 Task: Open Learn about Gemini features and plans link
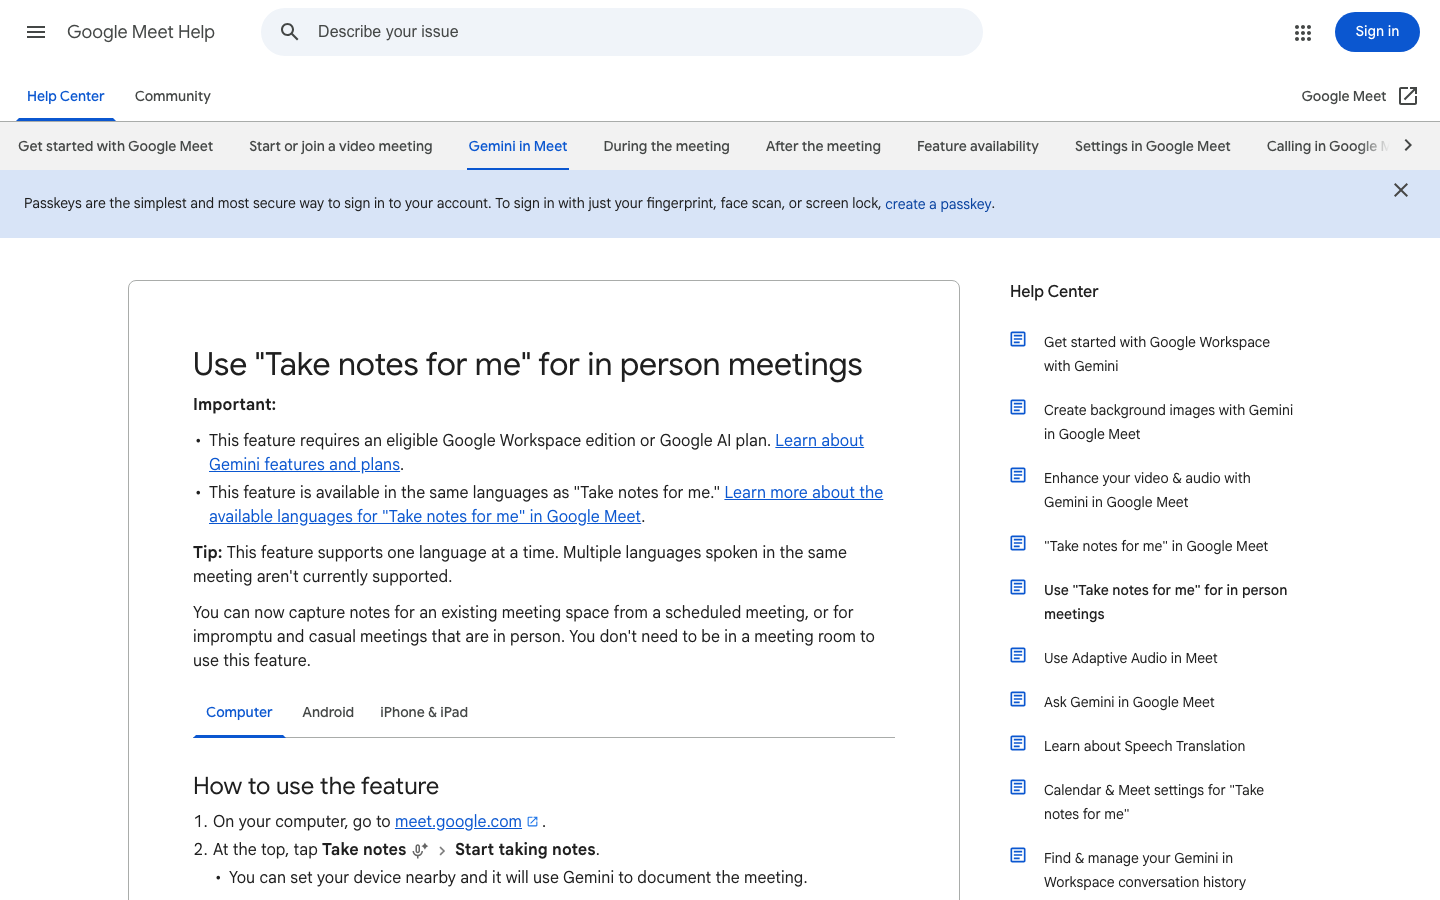pyautogui.click(x=536, y=452)
